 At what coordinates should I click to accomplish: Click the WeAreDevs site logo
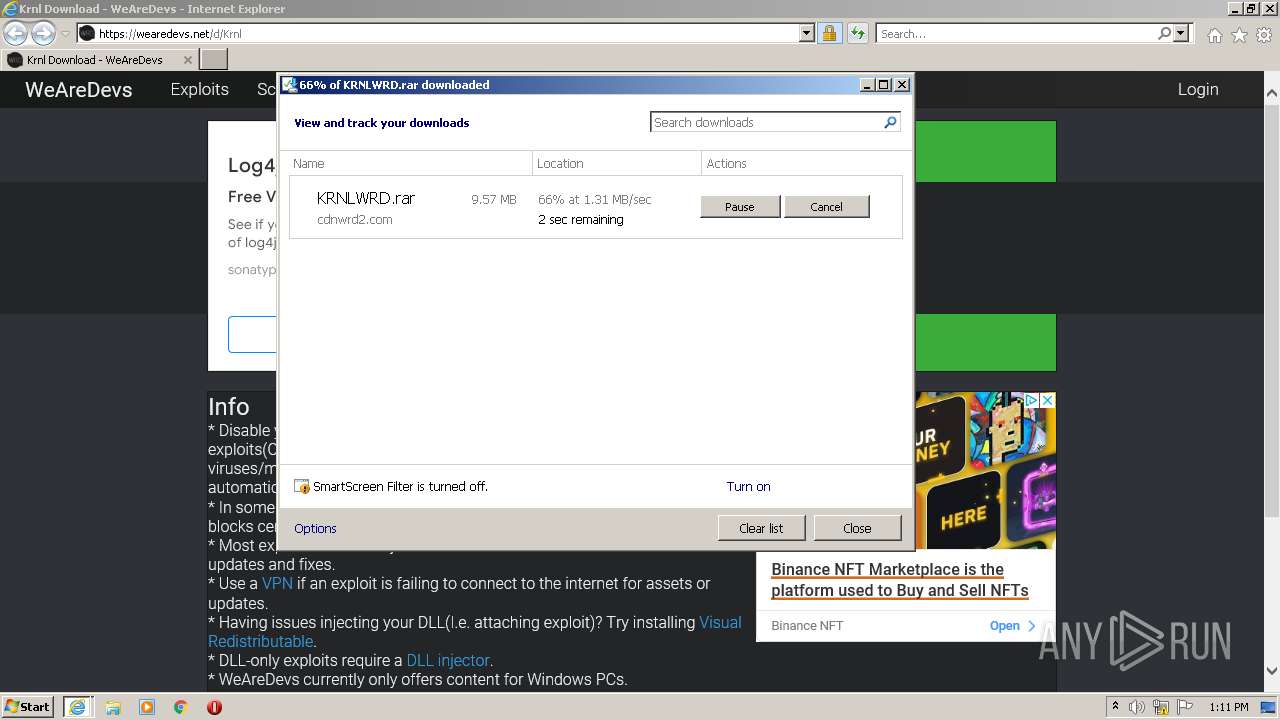[78, 89]
